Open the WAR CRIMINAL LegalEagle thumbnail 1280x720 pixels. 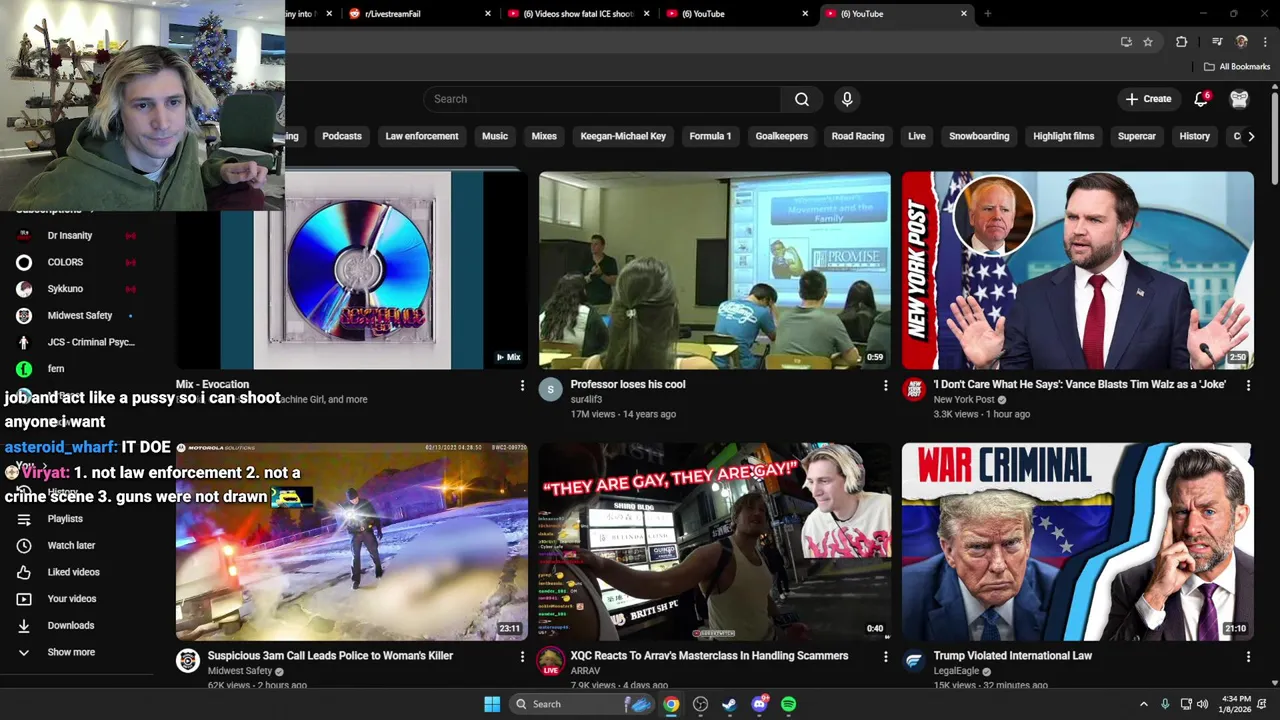(x=1078, y=541)
